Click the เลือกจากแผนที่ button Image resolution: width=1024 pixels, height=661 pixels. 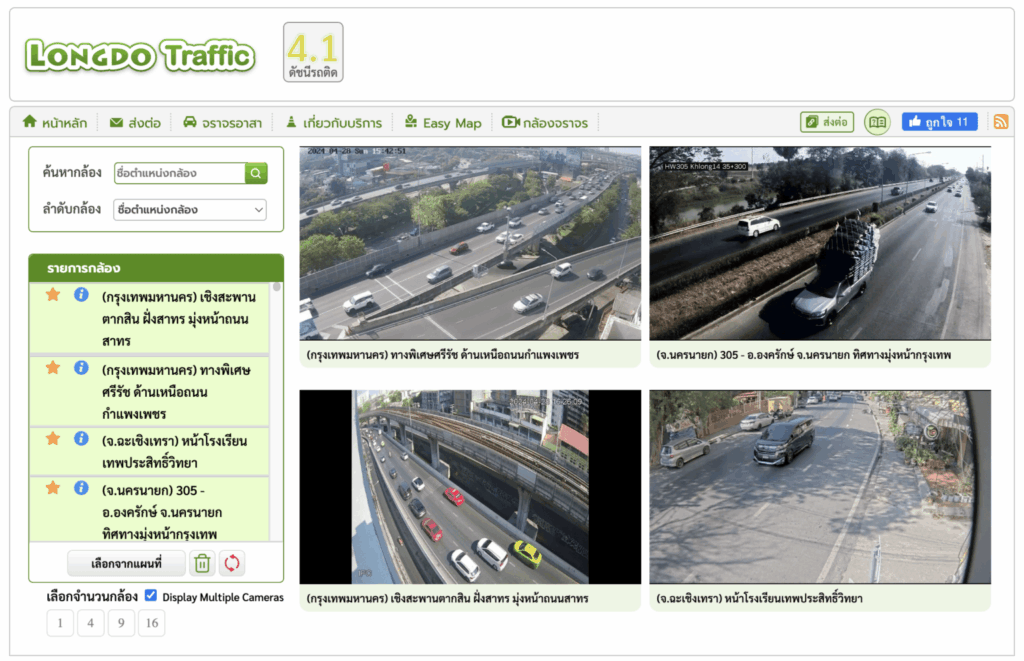[x=126, y=563]
